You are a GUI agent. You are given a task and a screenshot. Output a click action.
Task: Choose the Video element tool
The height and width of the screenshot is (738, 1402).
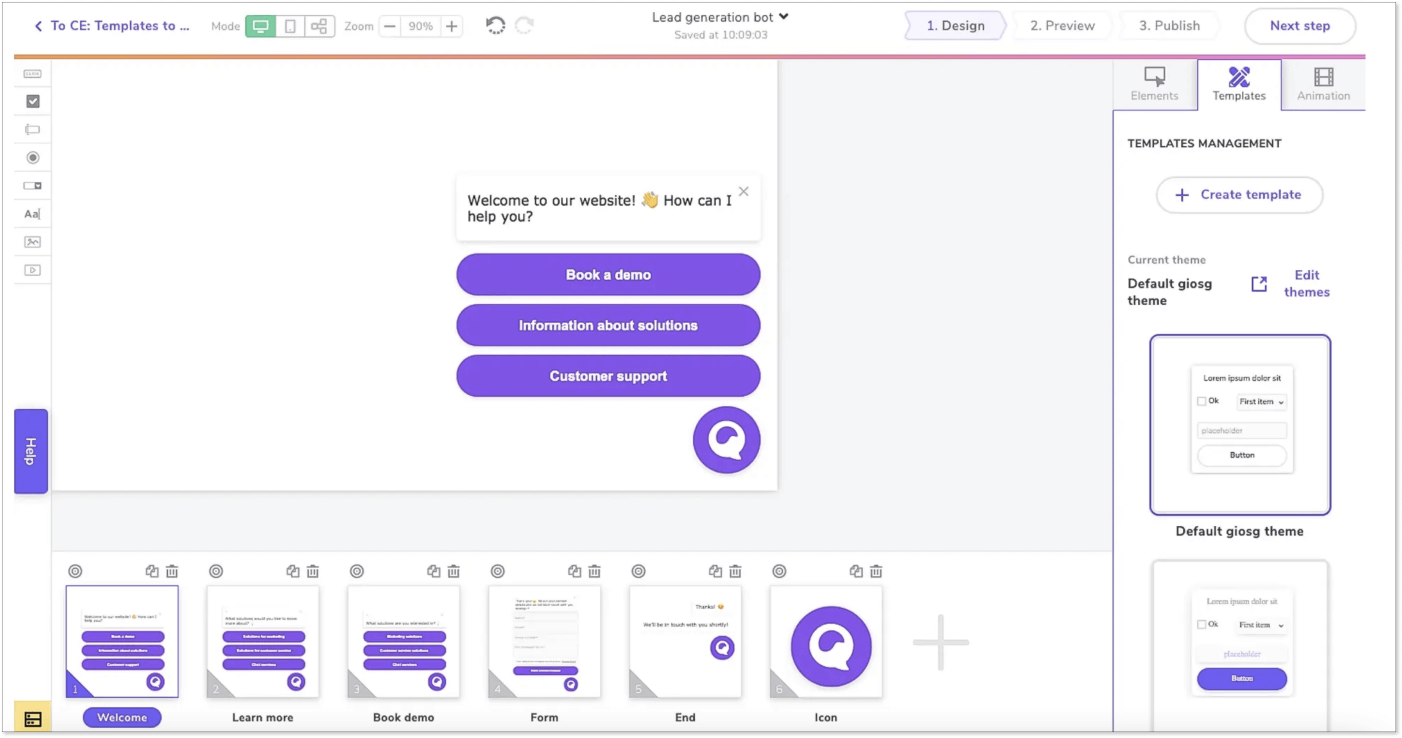click(x=33, y=270)
